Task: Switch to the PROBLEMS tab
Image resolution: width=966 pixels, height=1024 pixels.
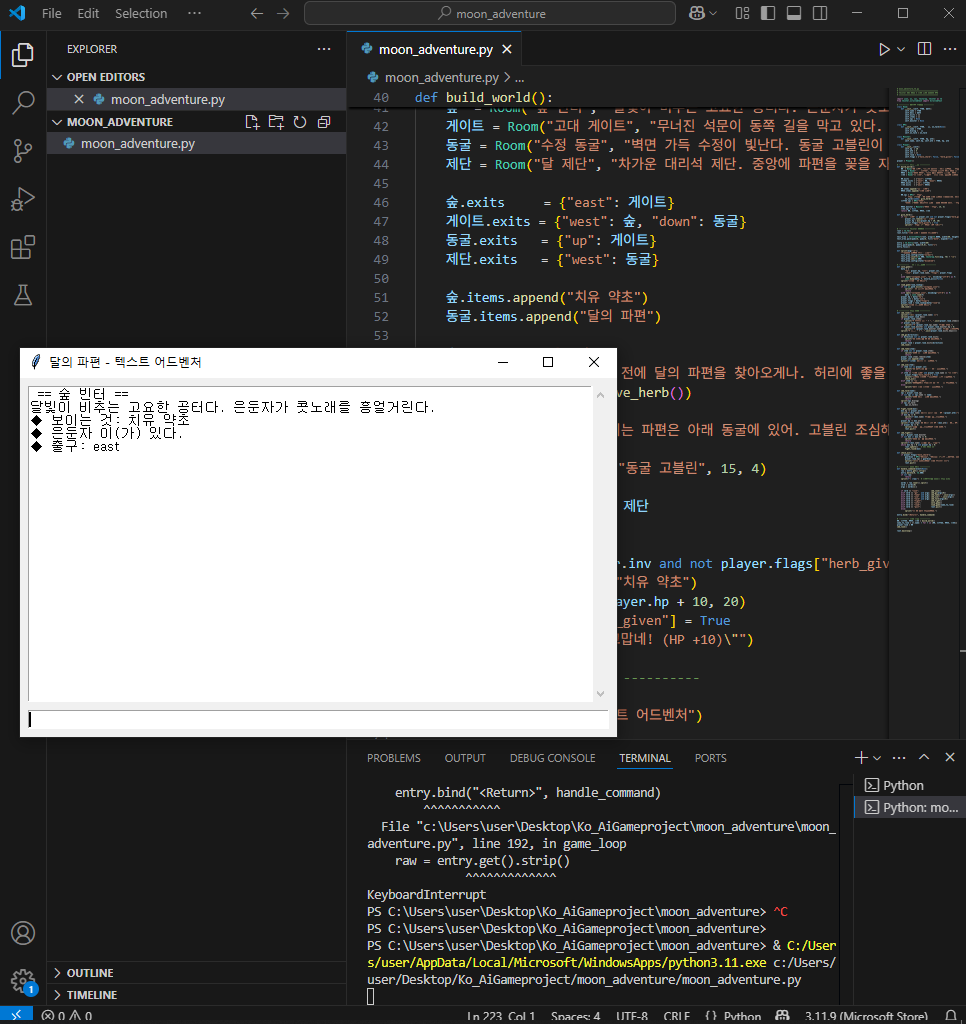Action: (394, 758)
